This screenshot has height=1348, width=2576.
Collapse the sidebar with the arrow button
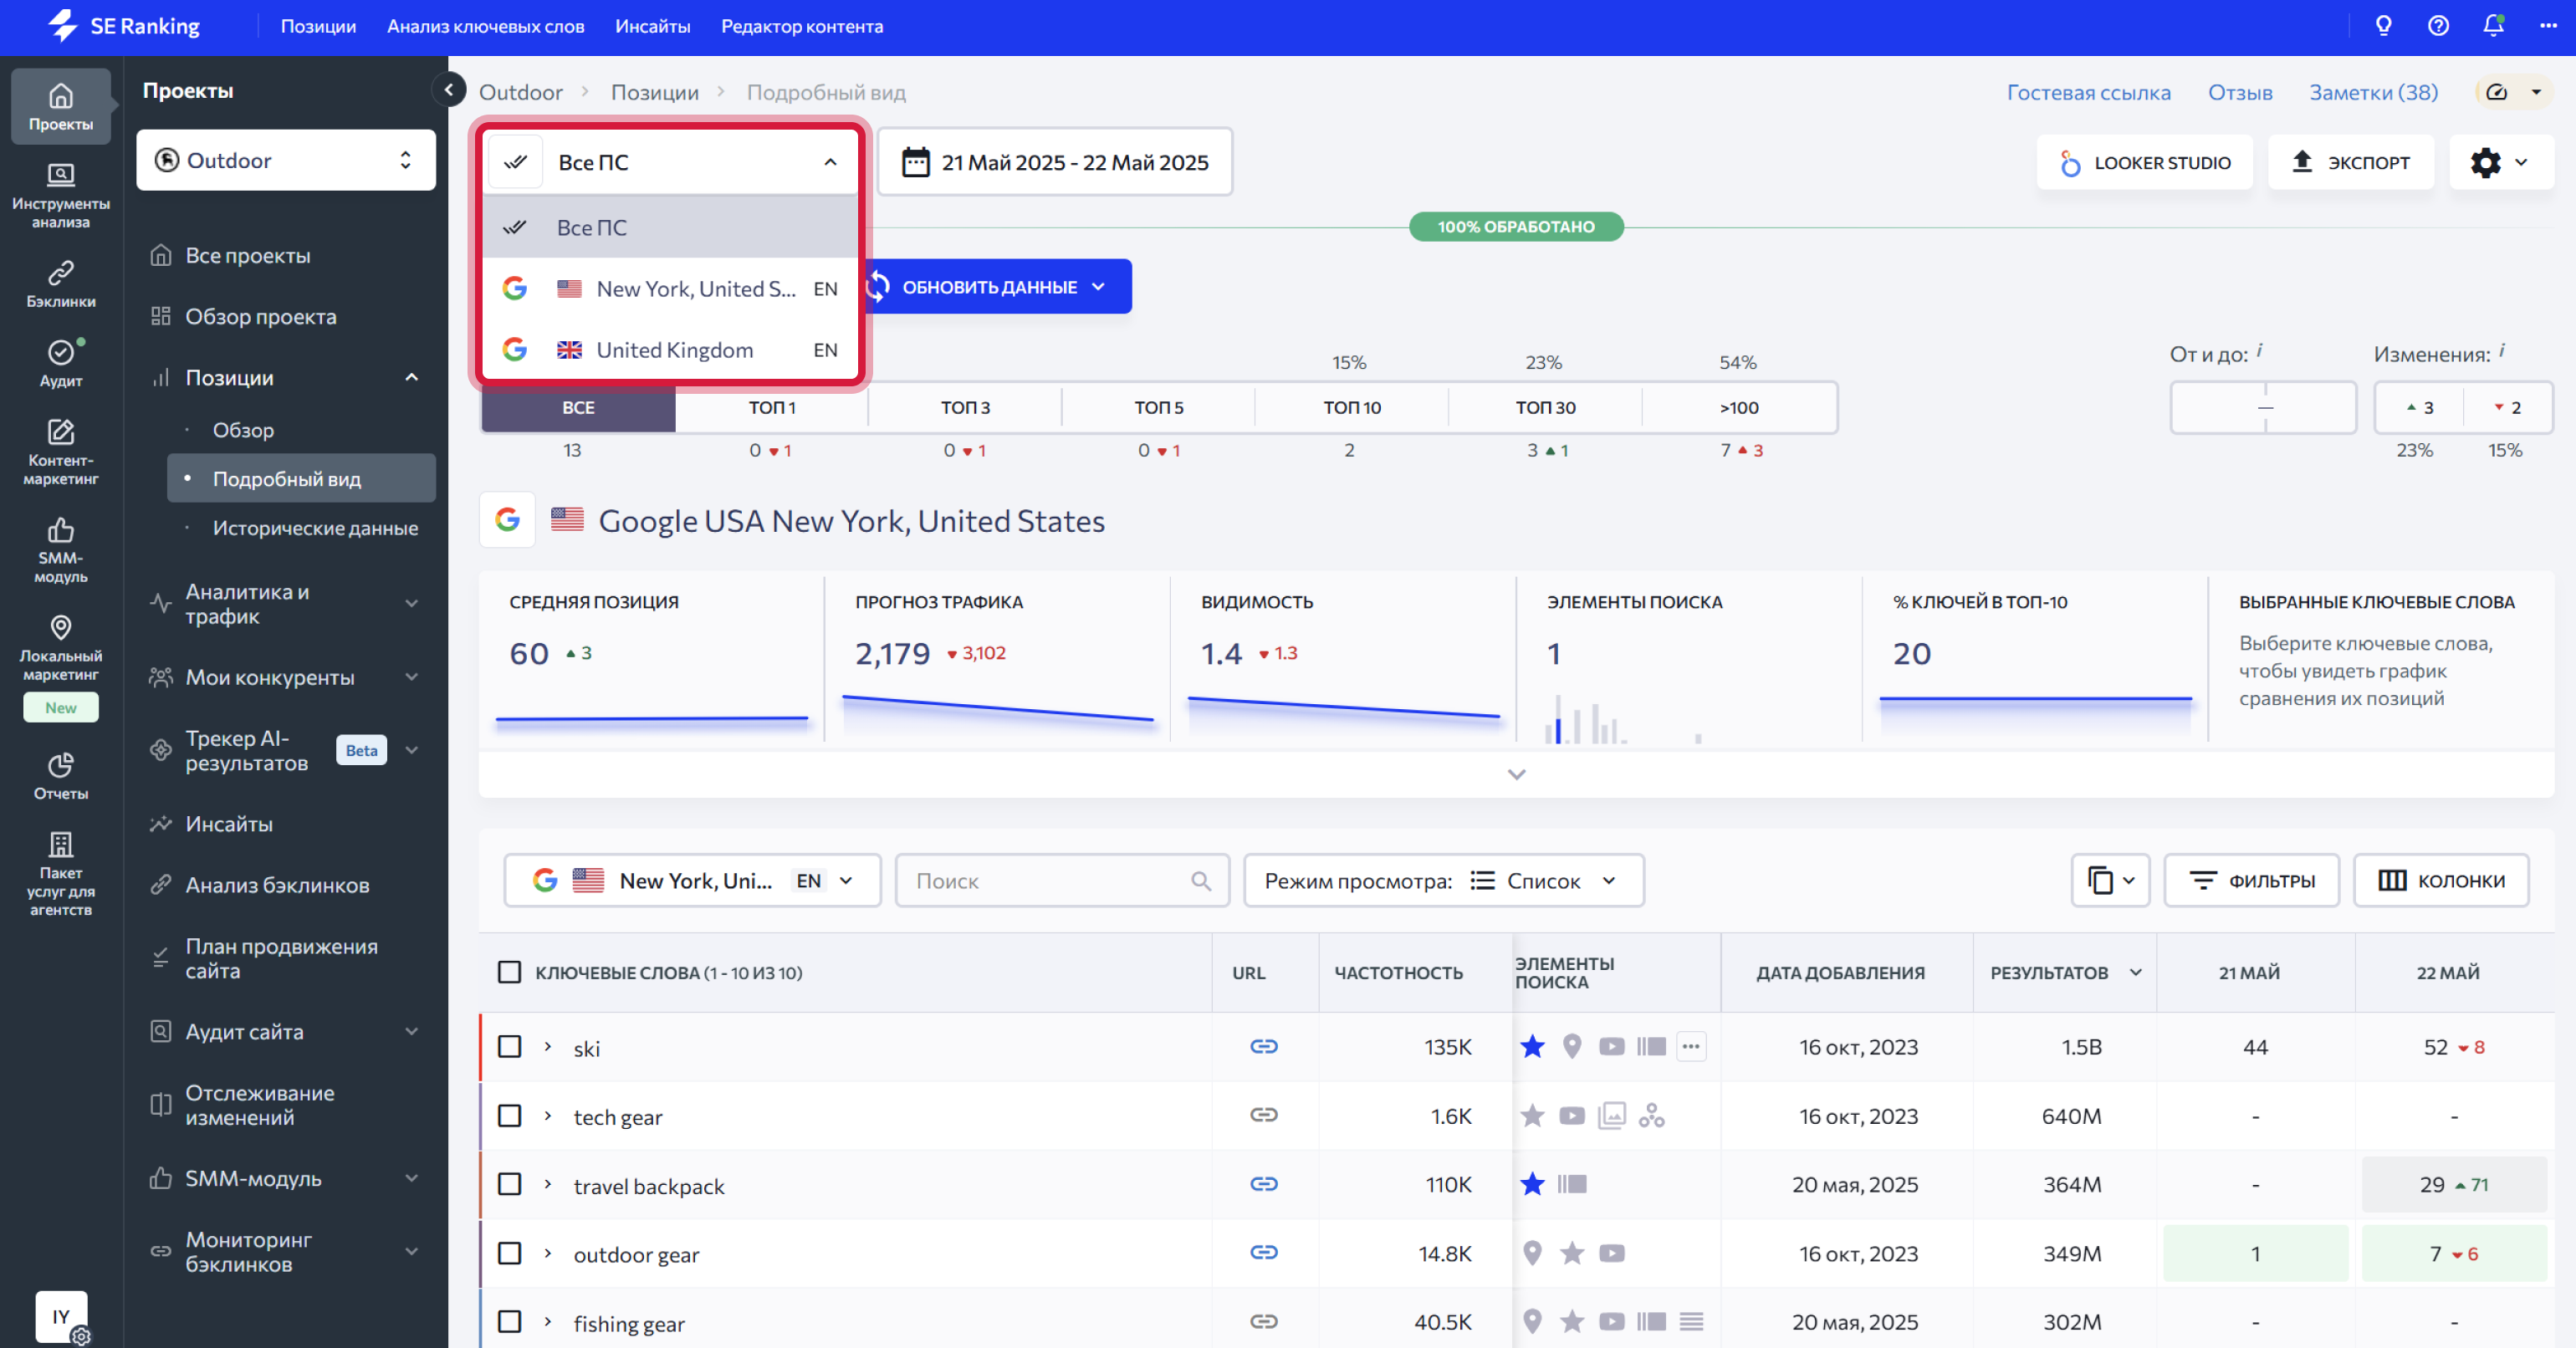tap(449, 90)
